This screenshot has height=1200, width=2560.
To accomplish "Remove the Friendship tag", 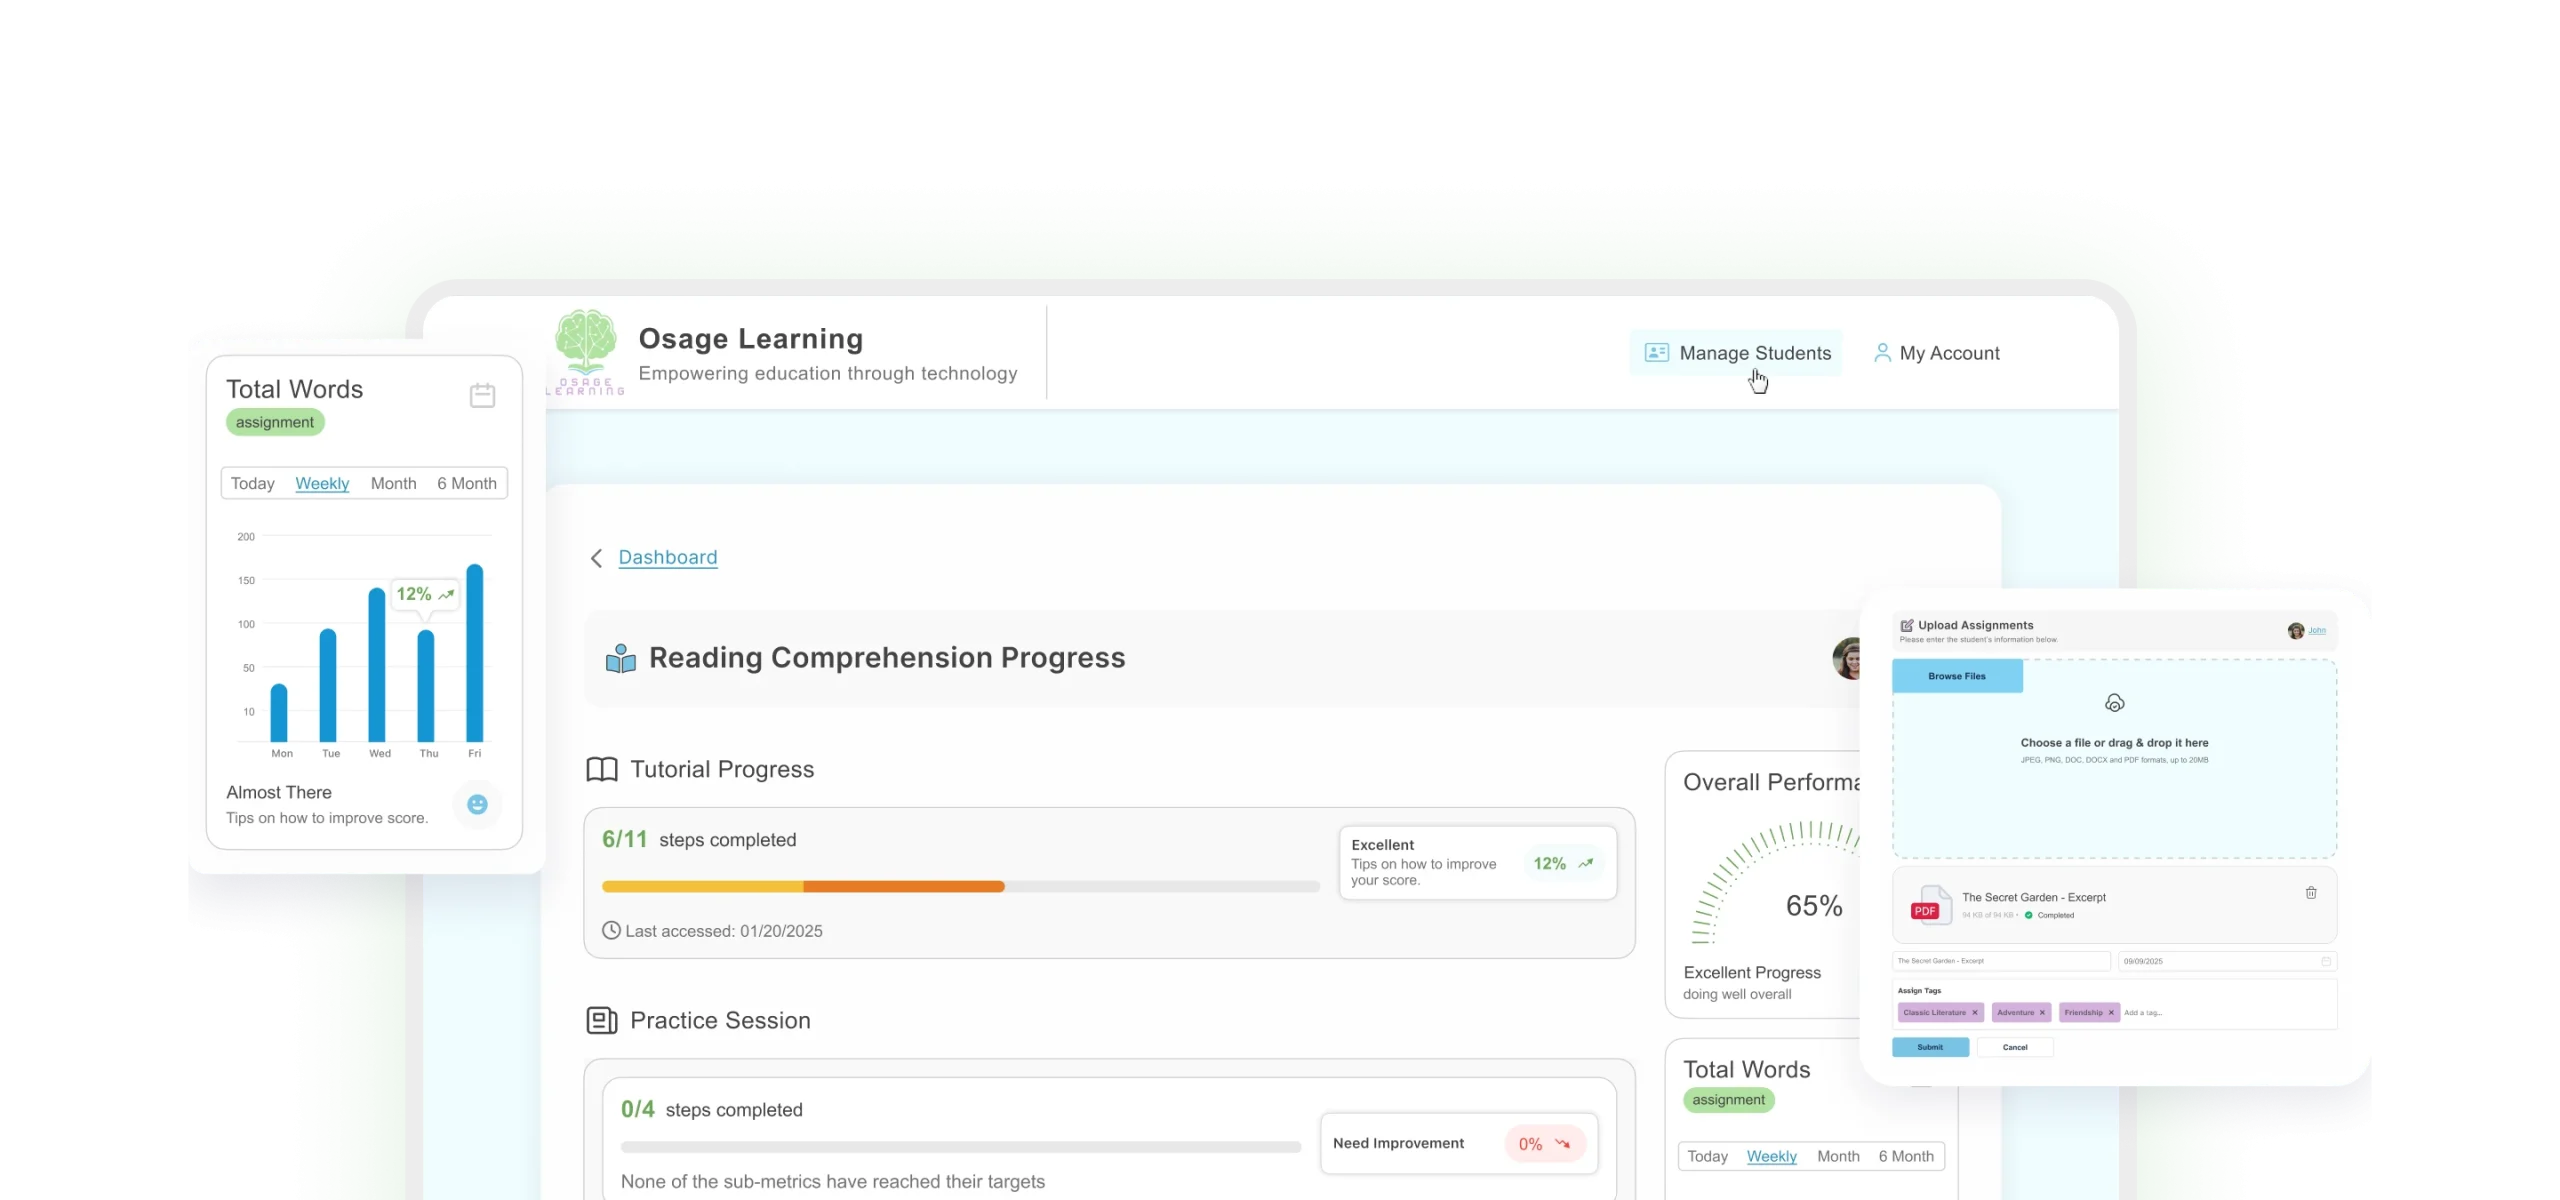I will 2111,1013.
